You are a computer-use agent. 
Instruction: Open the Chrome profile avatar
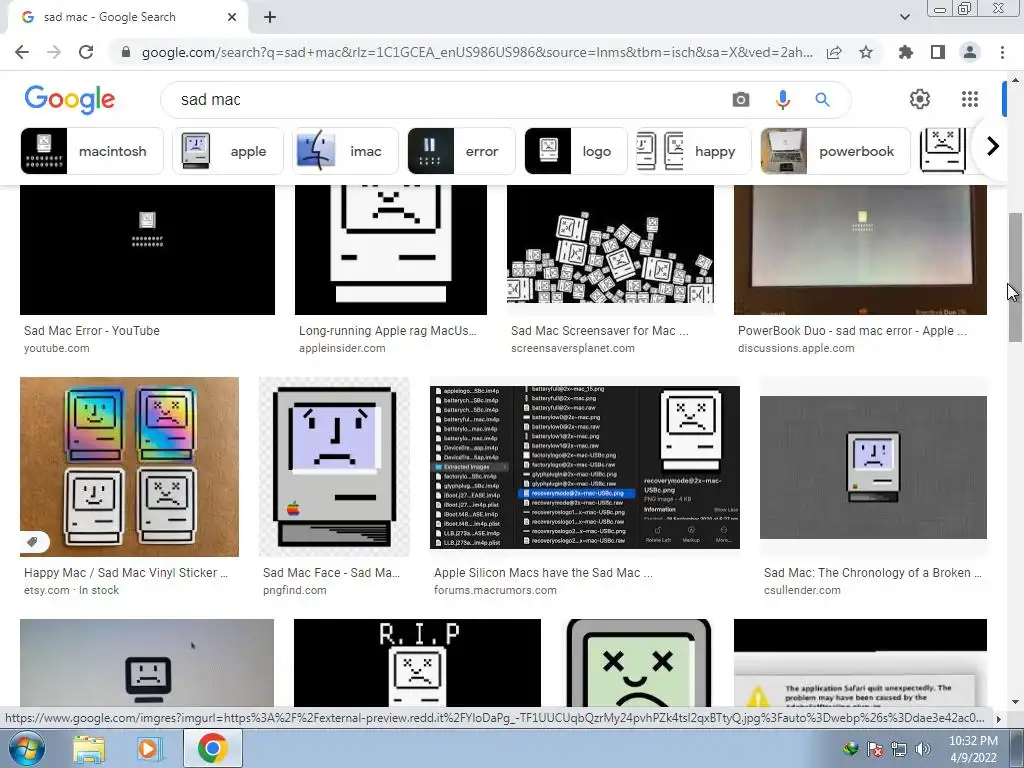point(970,52)
